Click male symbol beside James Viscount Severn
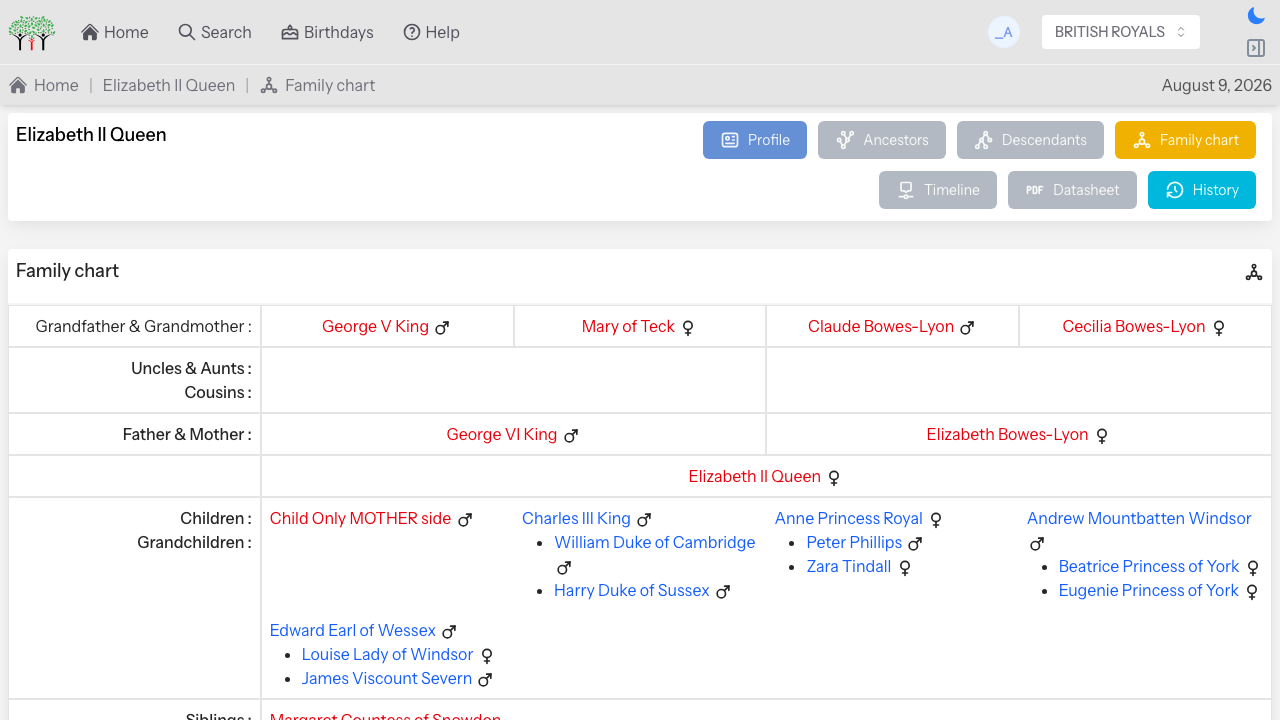Image resolution: width=1280 pixels, height=720 pixels. point(485,679)
